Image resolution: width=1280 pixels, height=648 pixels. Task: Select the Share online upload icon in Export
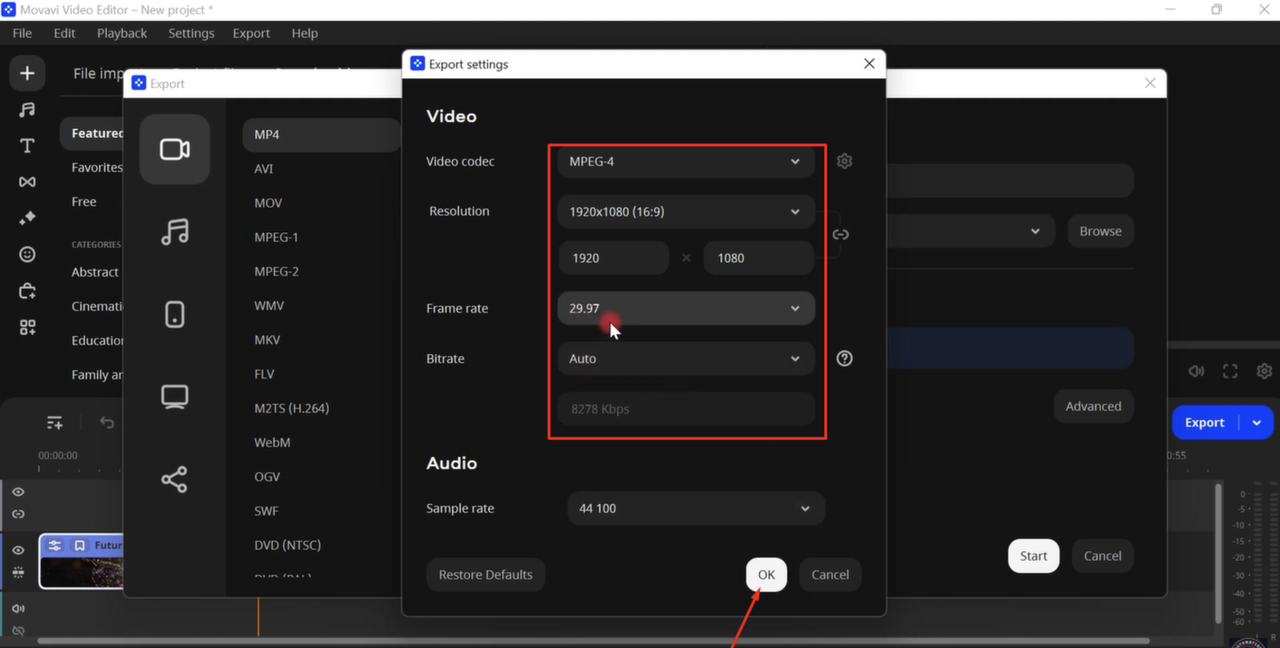(x=175, y=480)
